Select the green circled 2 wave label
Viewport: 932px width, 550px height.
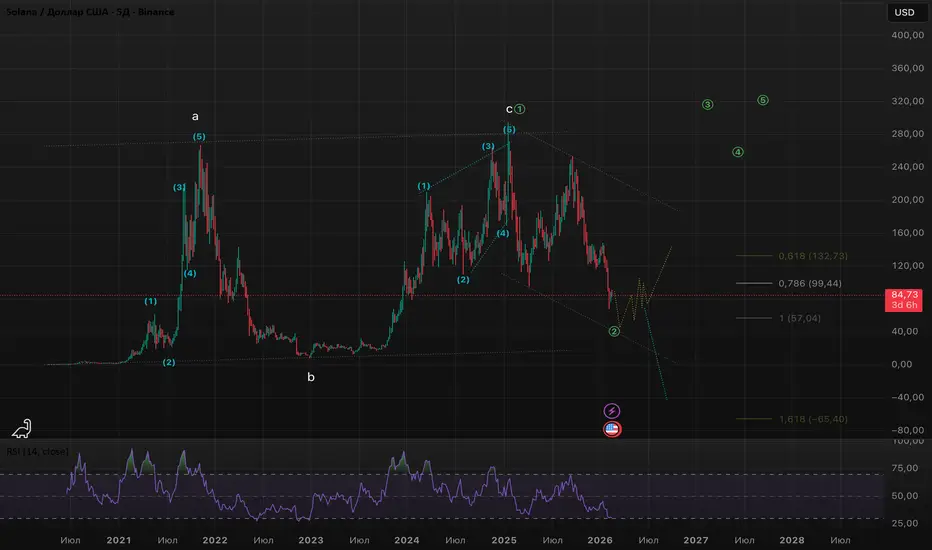click(614, 331)
